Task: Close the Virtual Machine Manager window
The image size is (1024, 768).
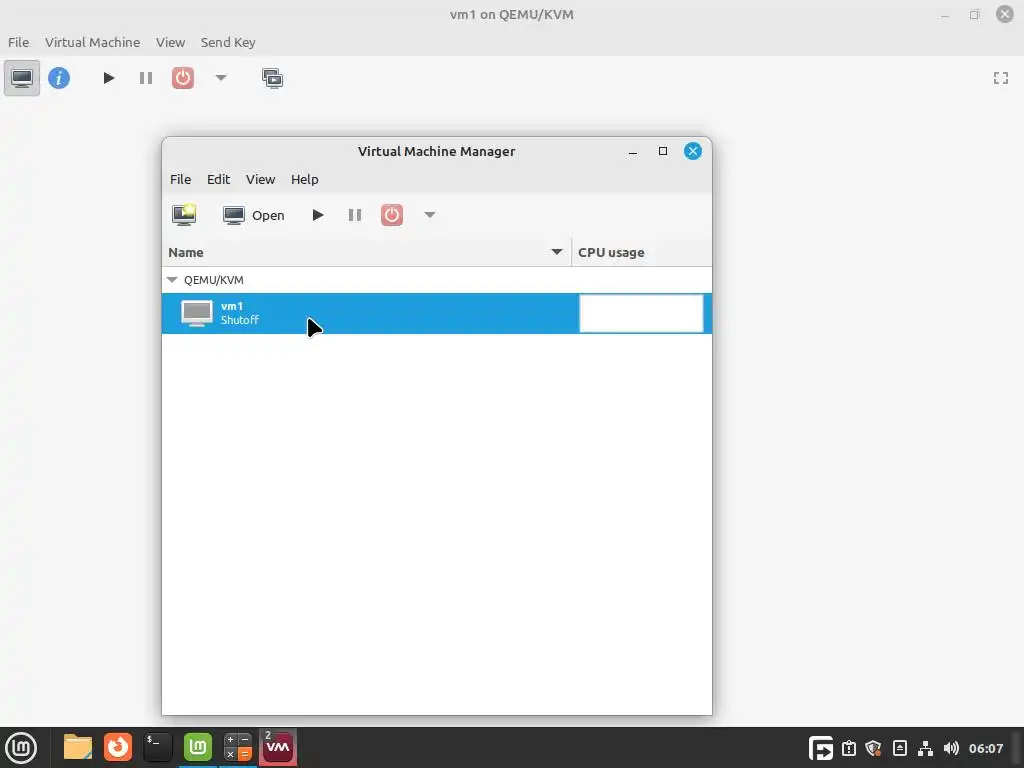Action: point(692,152)
